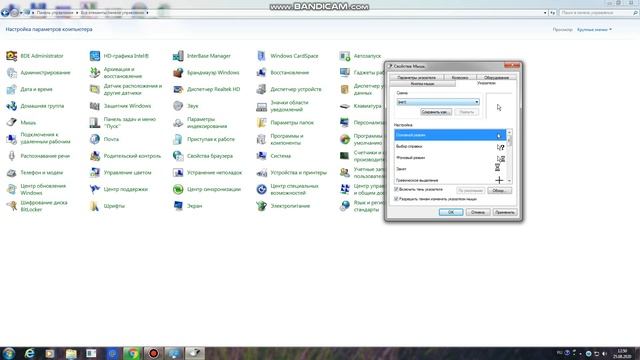The image size is (640, 360).
Task: Open InterBase Manager item
Action: coord(202,56)
